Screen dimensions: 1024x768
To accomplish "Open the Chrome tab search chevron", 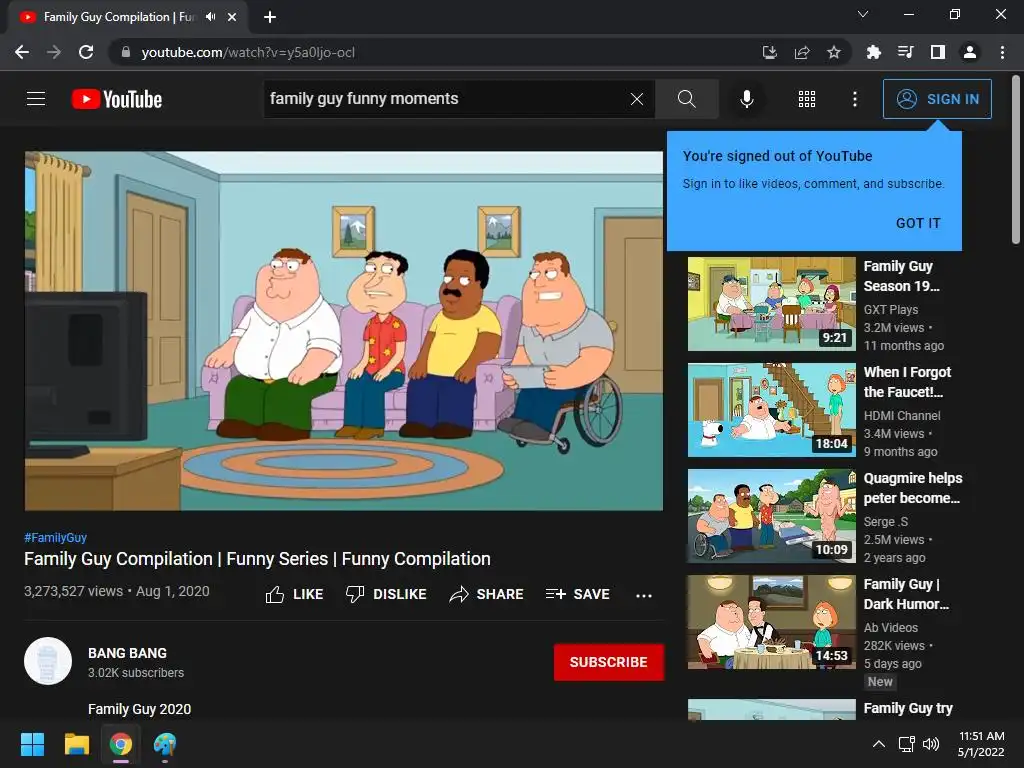I will (x=863, y=14).
